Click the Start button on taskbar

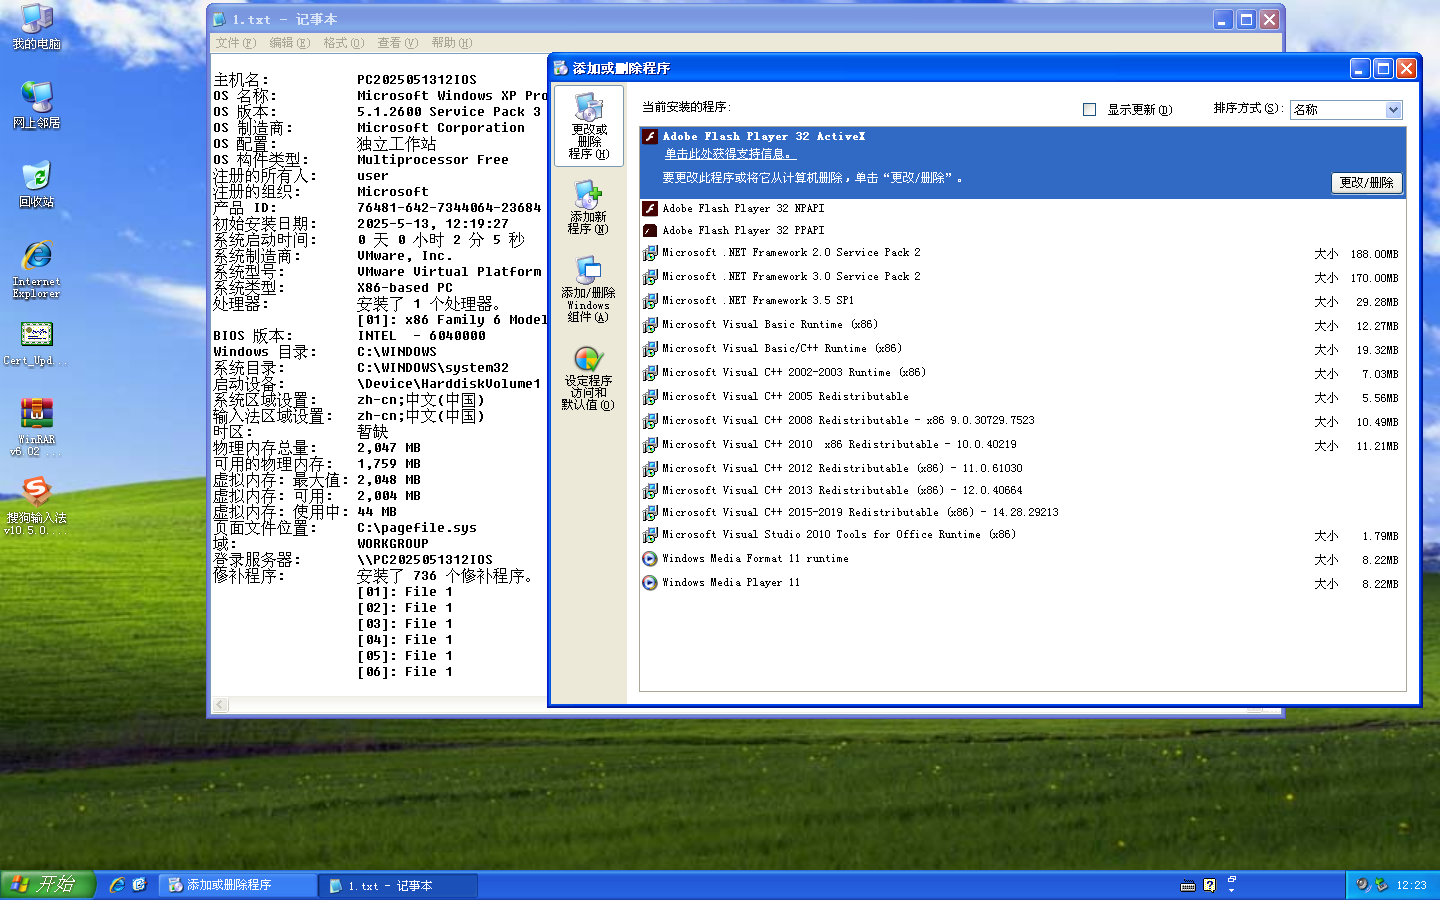tap(46, 885)
